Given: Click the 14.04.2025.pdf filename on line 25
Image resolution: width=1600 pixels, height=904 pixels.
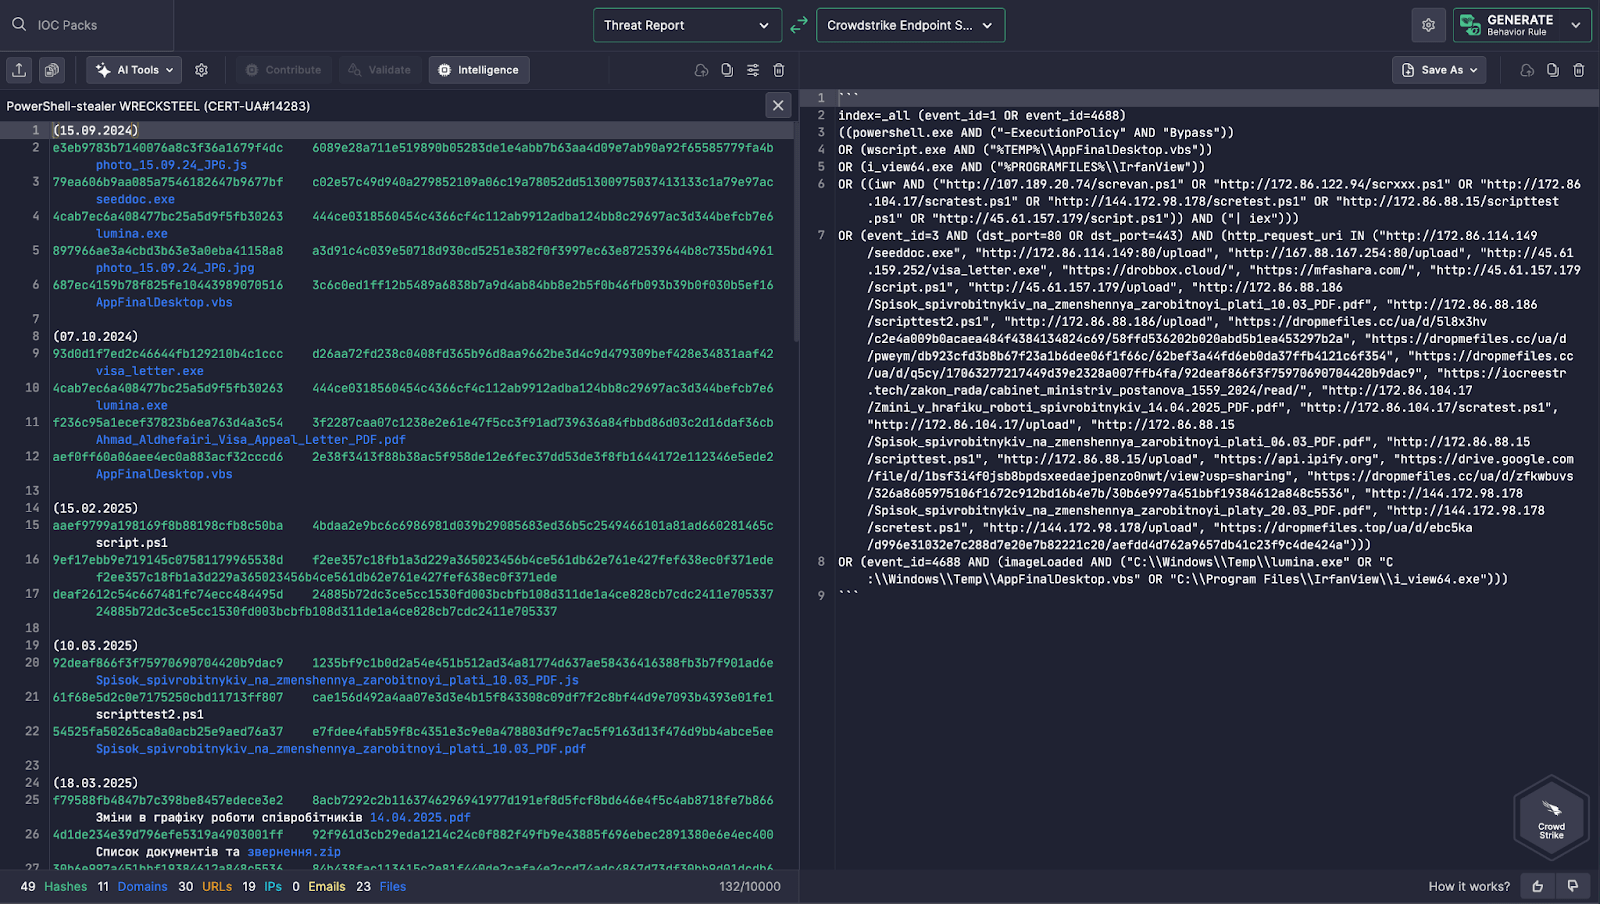Looking at the screenshot, I should pyautogui.click(x=420, y=817).
